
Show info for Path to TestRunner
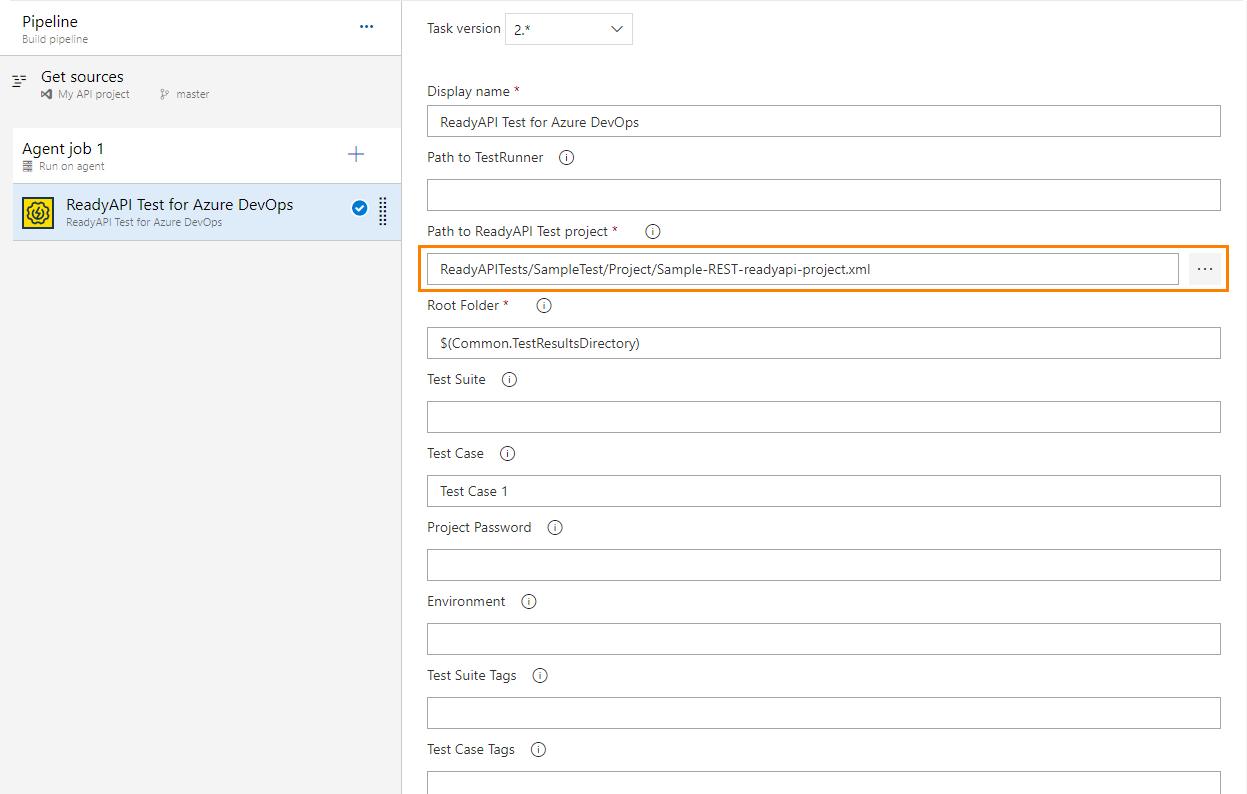566,157
